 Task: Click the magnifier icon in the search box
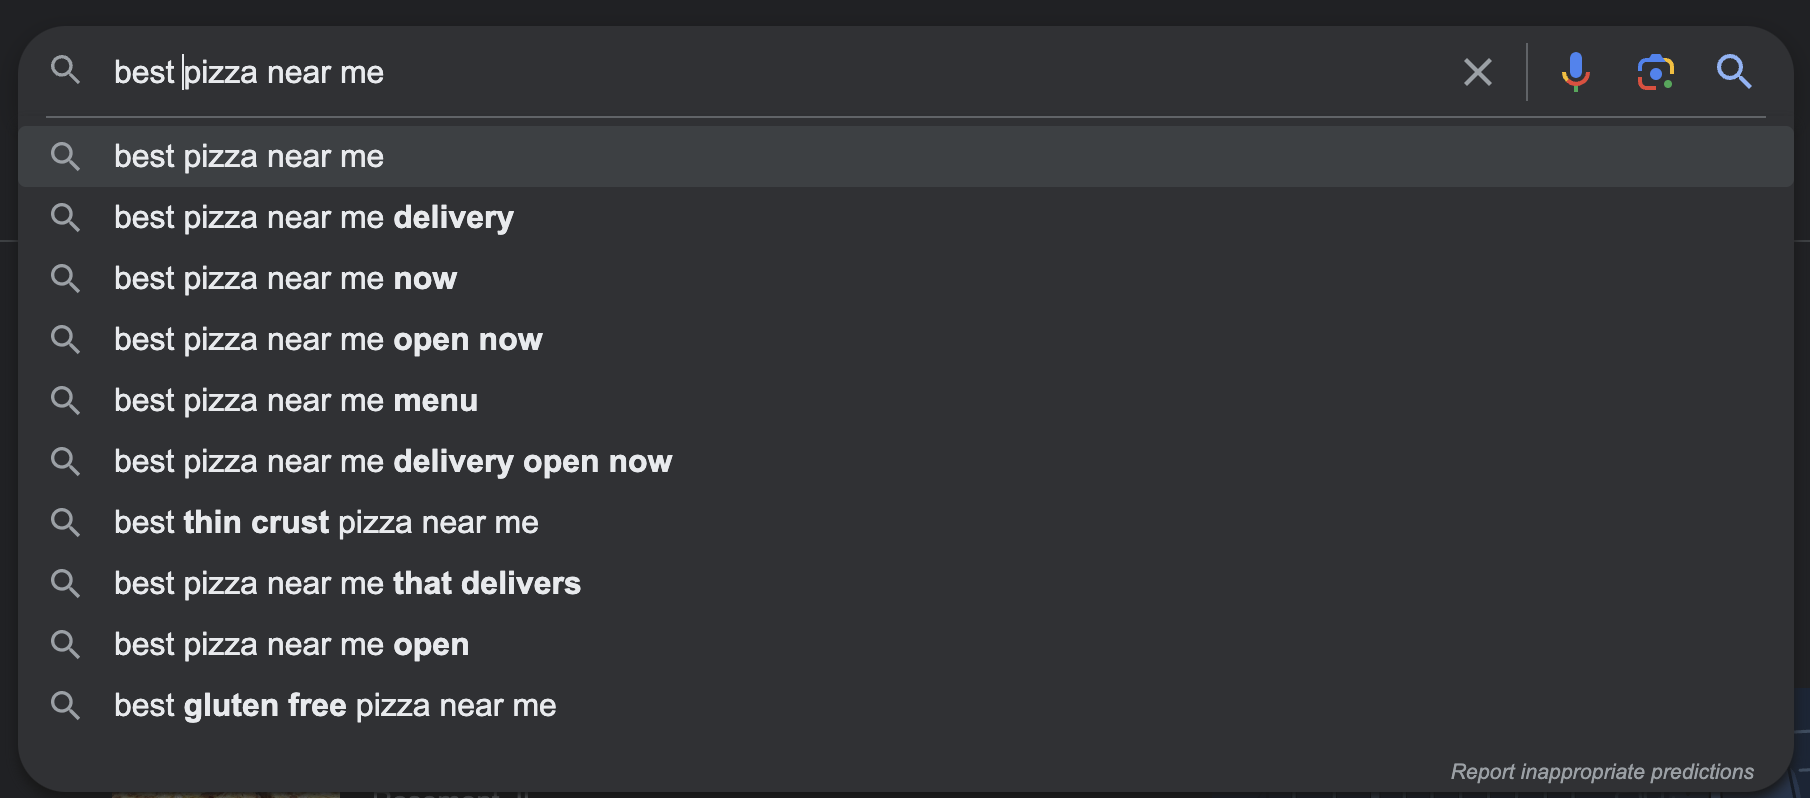point(66,71)
